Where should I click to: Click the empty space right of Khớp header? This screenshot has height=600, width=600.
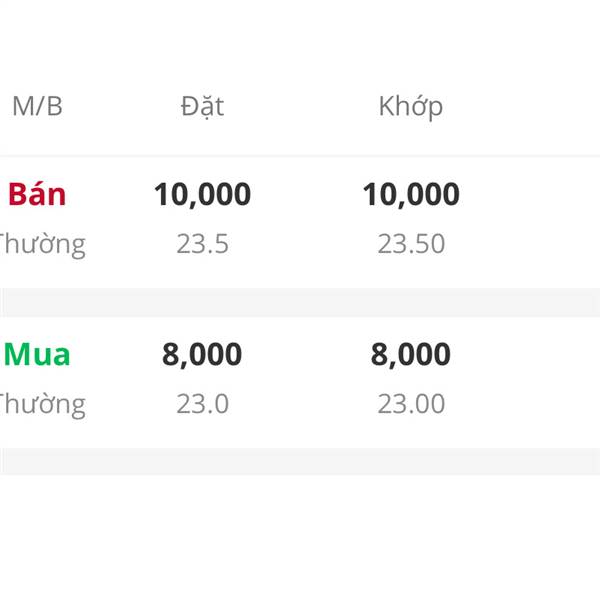[x=530, y=106]
